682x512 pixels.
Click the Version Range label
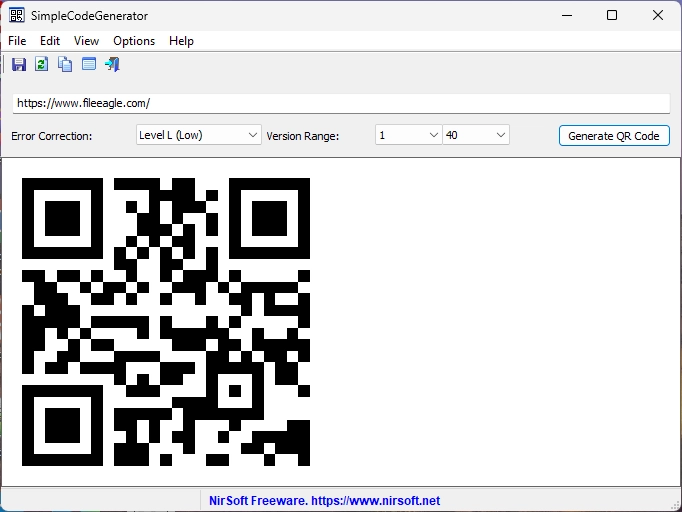point(303,136)
